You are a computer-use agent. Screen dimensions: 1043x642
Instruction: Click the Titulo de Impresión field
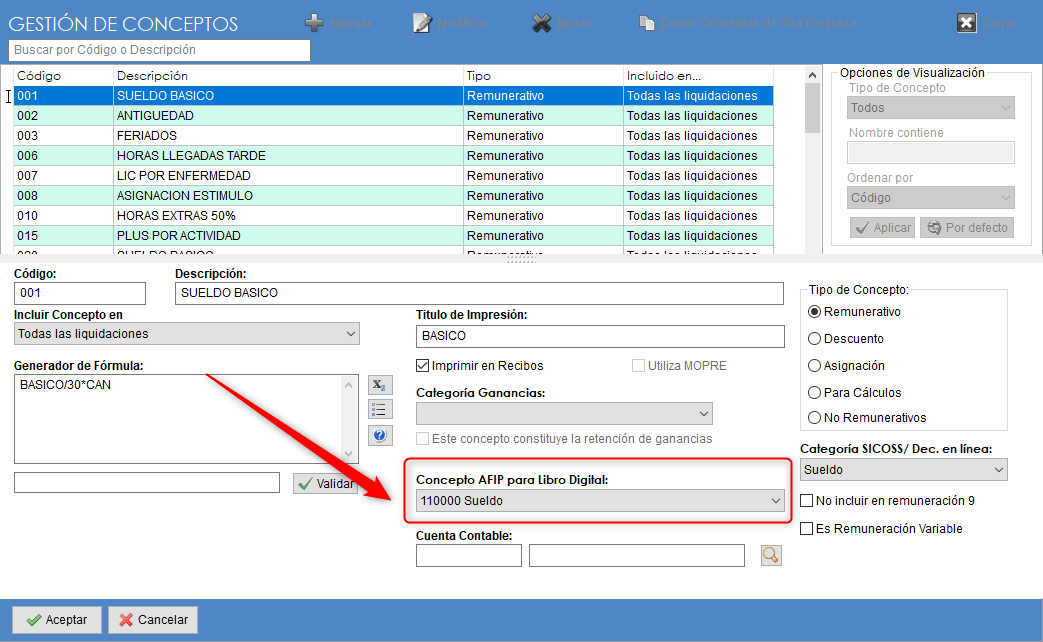(600, 336)
